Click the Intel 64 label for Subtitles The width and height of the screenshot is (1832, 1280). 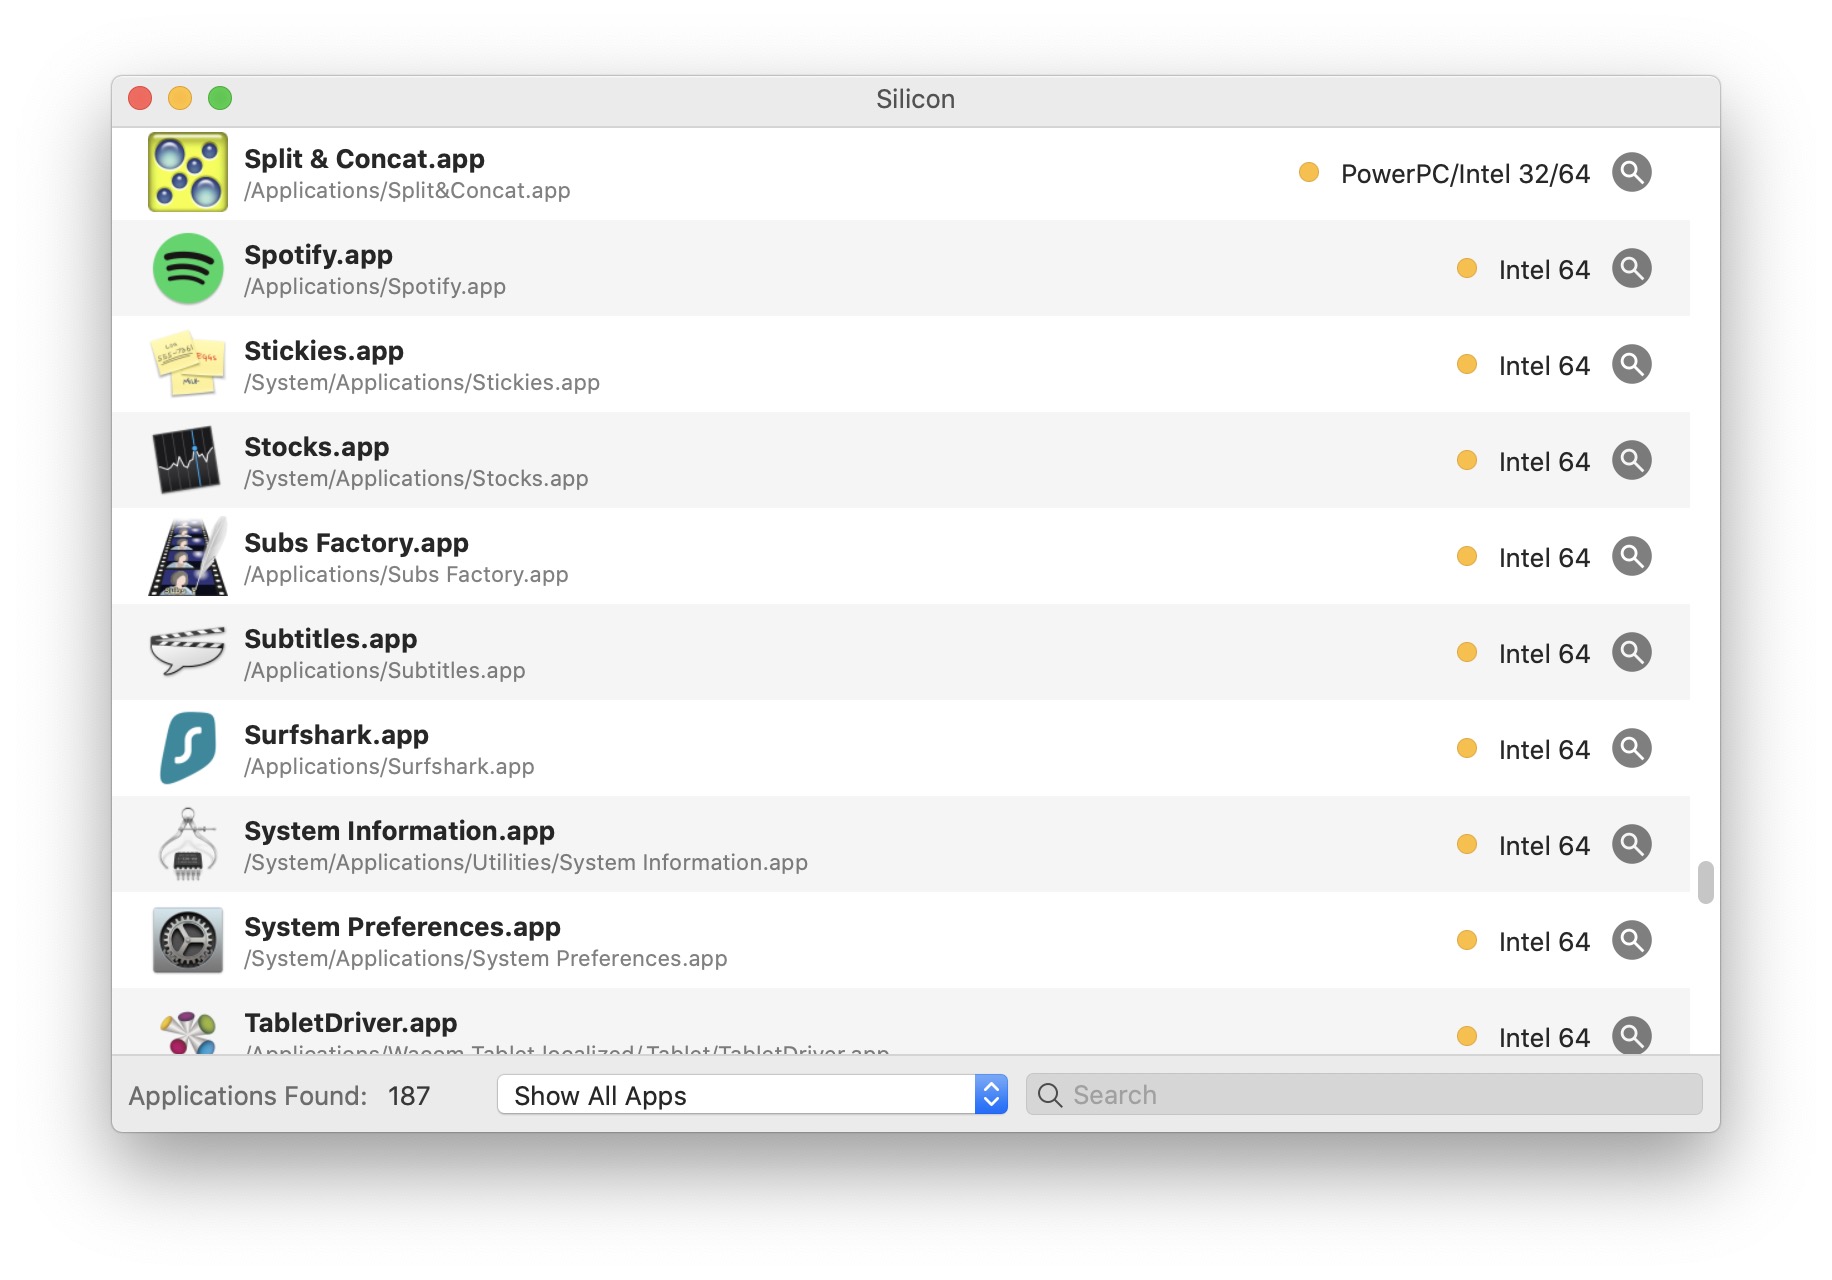pyautogui.click(x=1544, y=654)
